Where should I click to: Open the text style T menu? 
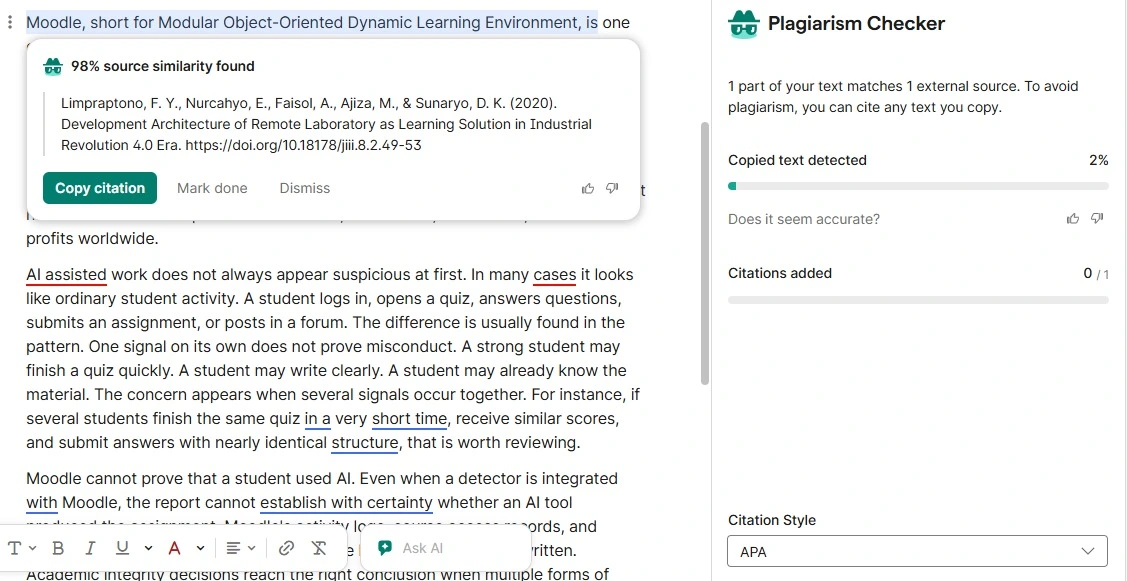pyautogui.click(x=21, y=549)
